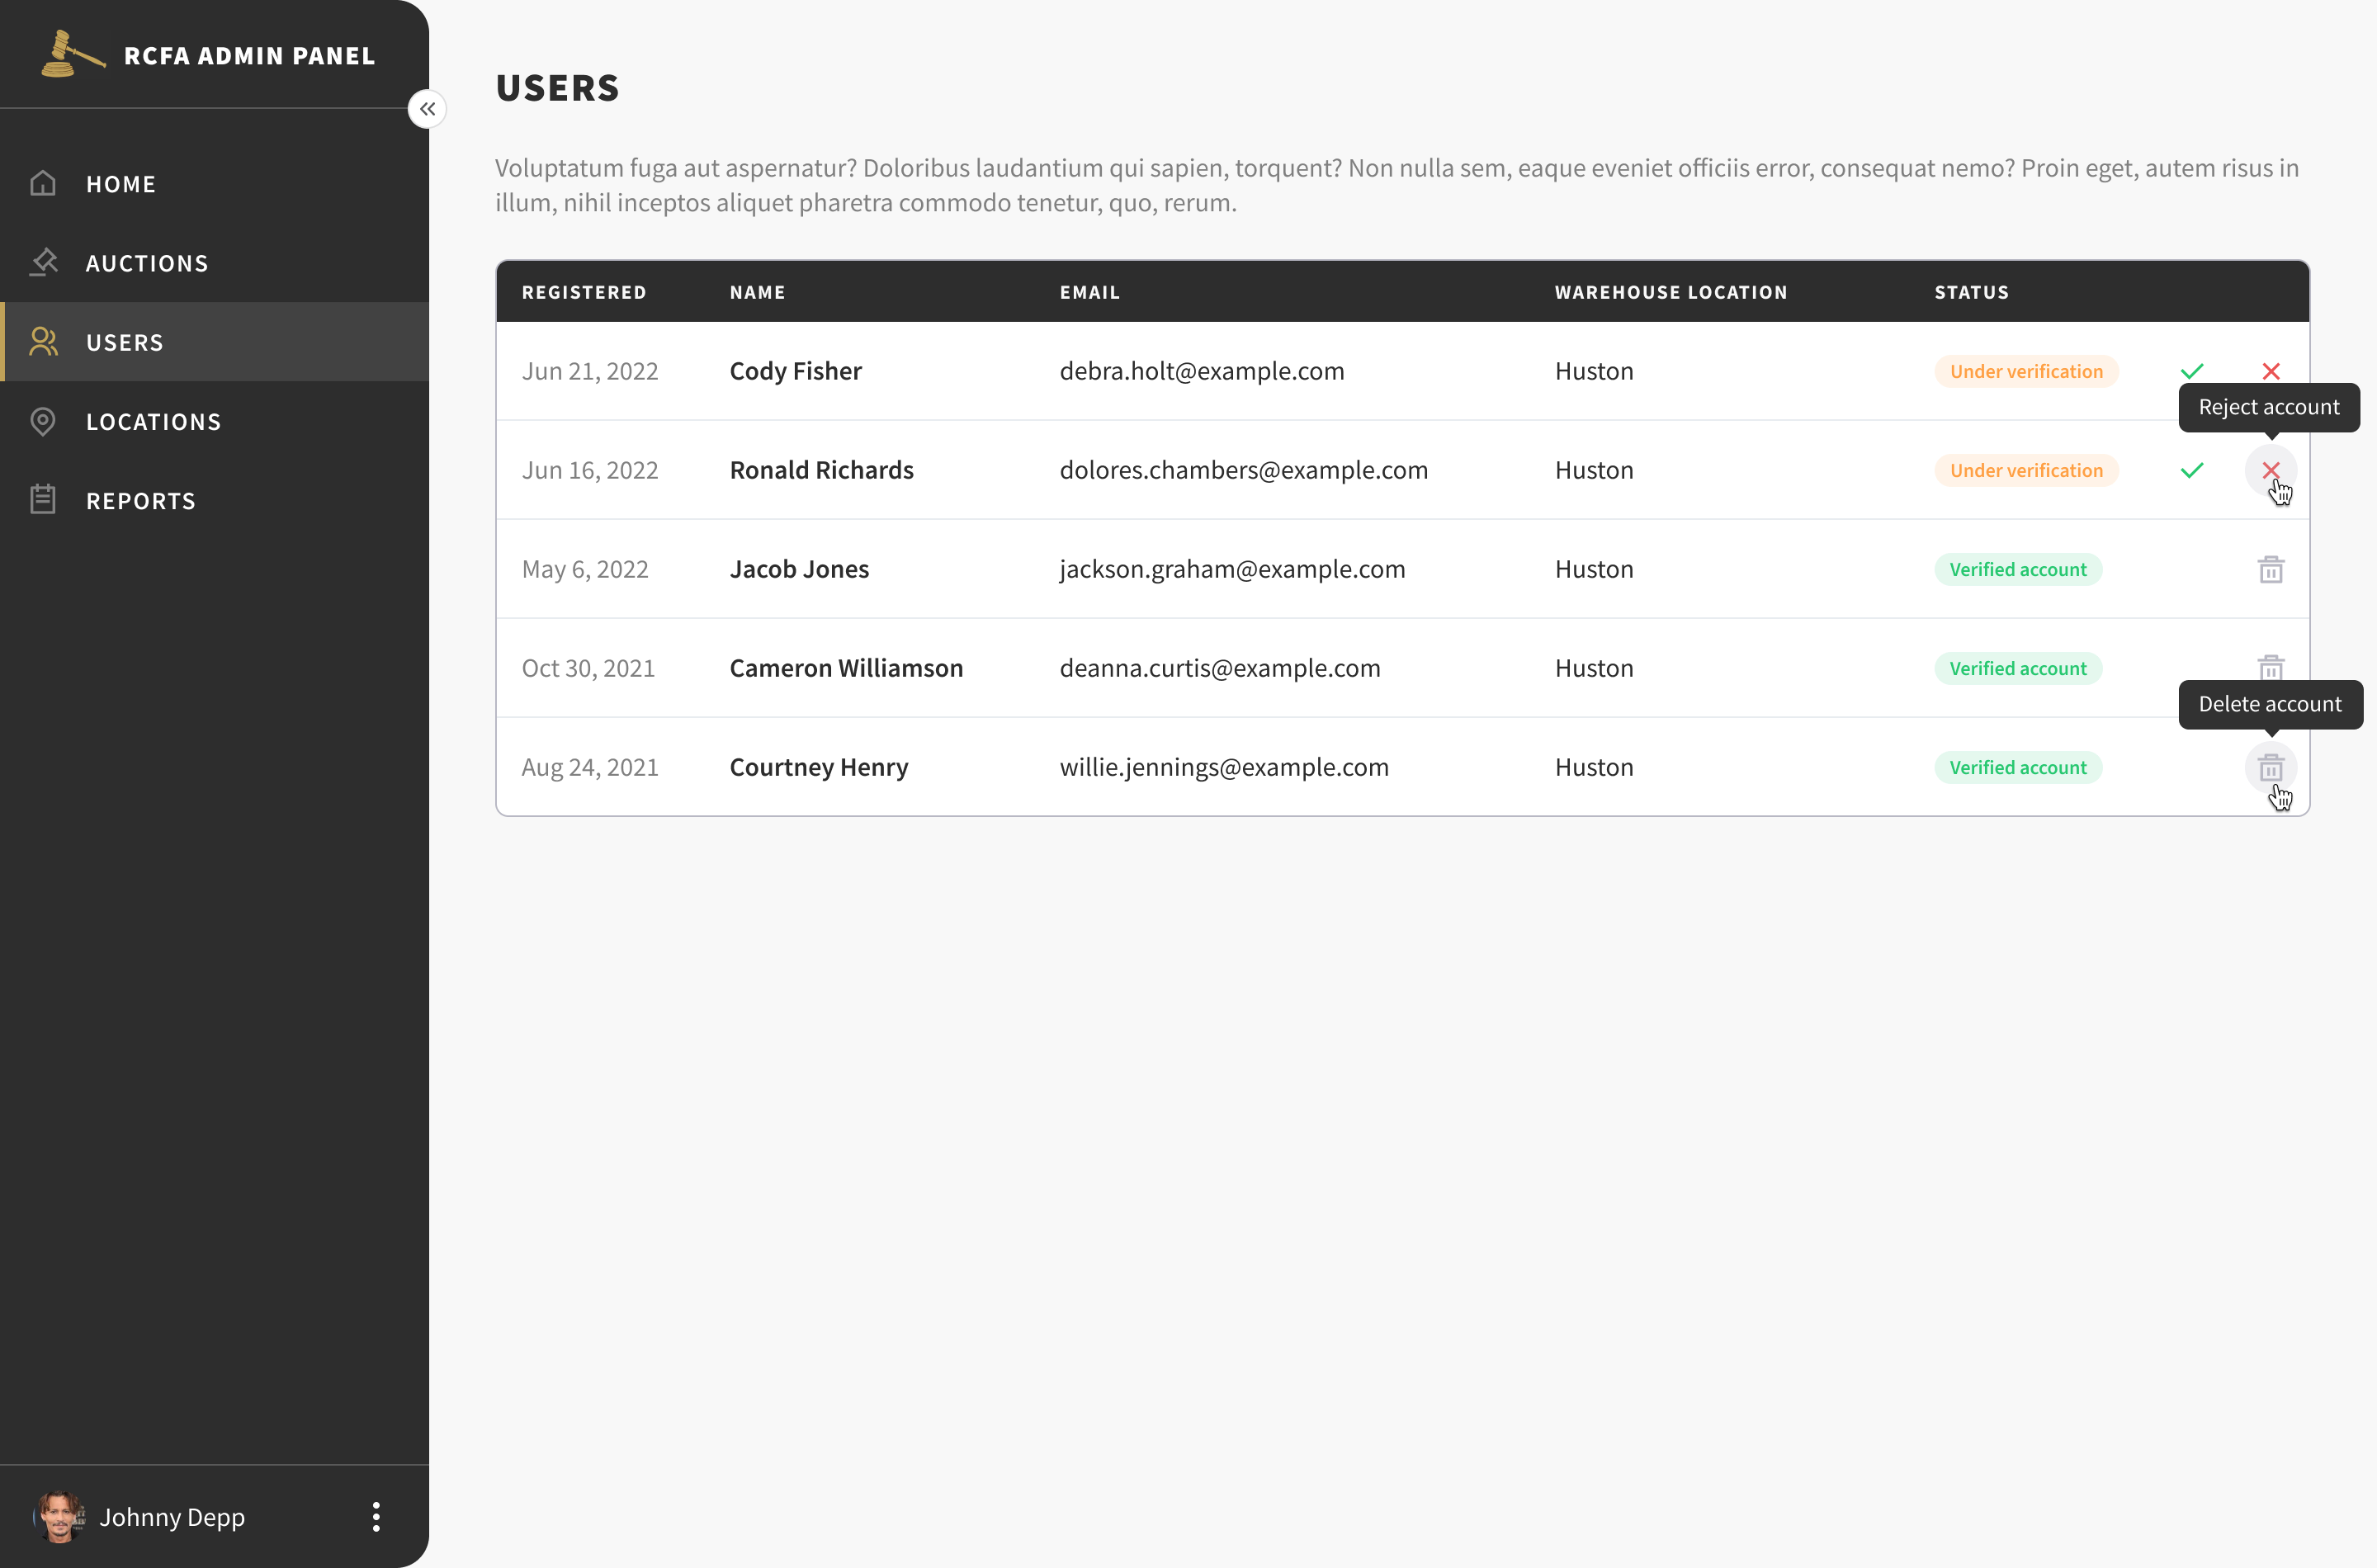Click the USERS page heading
This screenshot has width=2377, height=1568.
(x=558, y=88)
